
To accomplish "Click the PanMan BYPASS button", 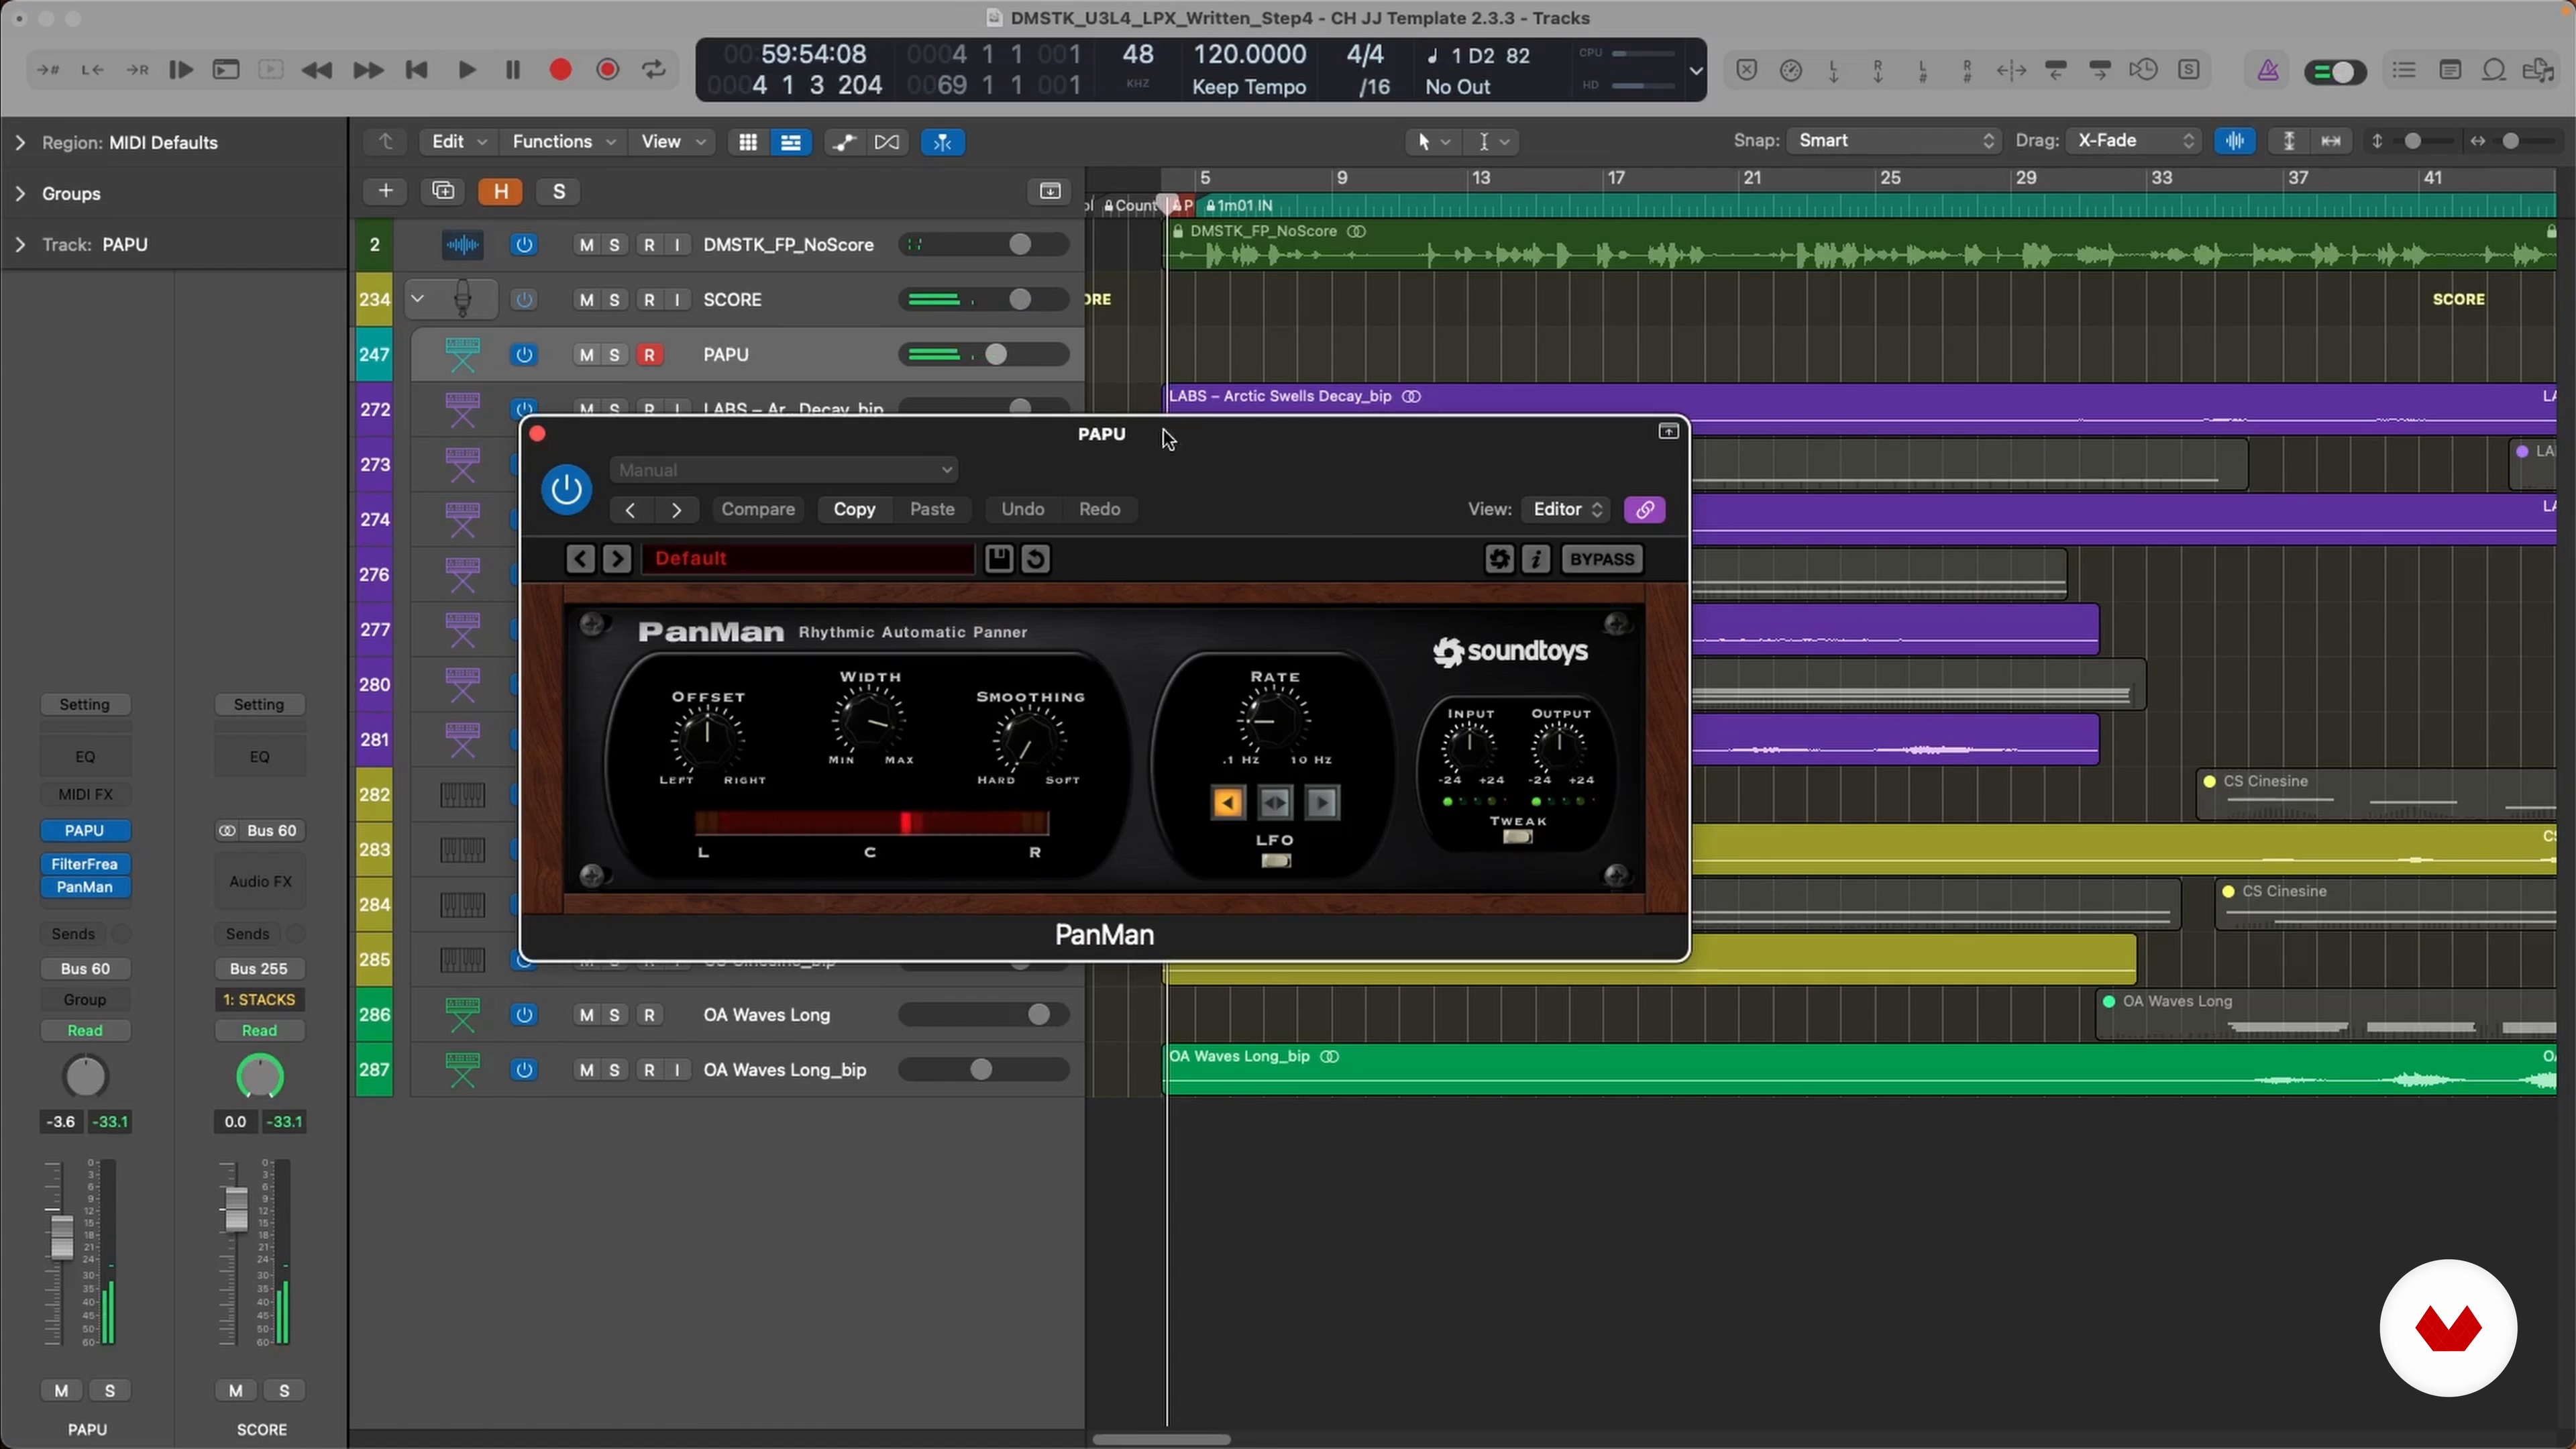I will (x=1601, y=559).
